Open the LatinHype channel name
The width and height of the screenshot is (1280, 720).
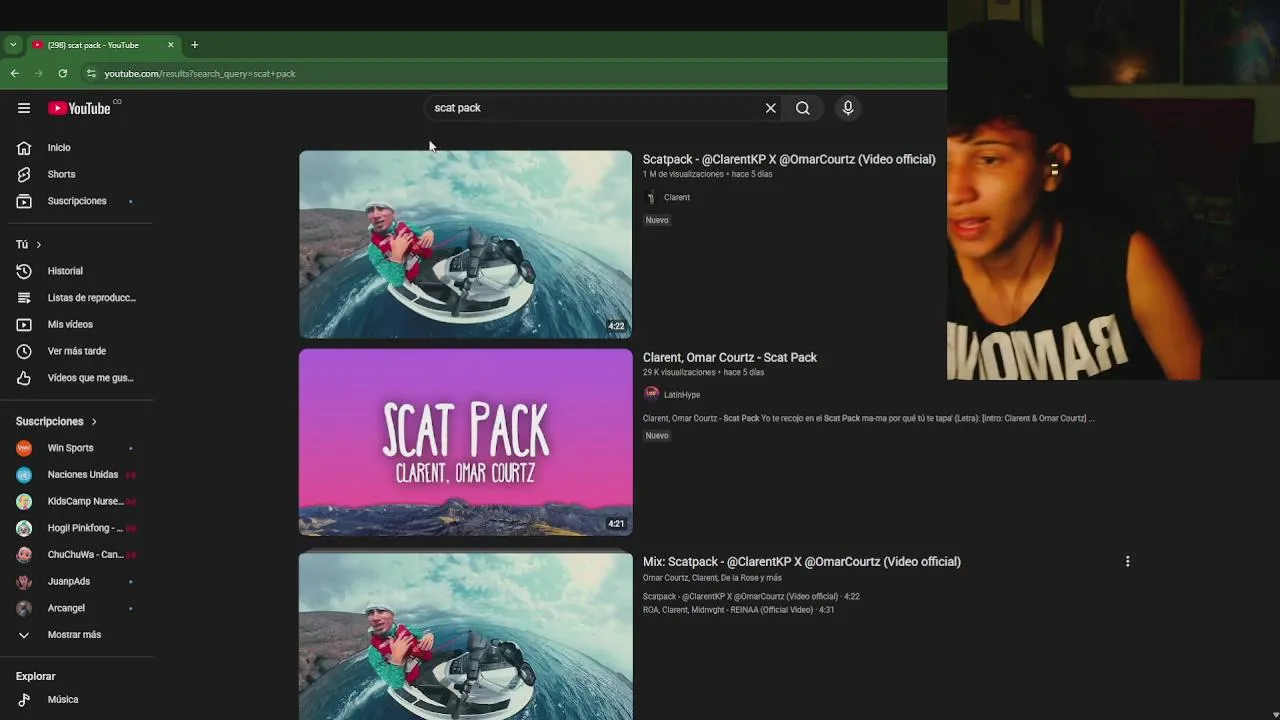(x=682, y=395)
